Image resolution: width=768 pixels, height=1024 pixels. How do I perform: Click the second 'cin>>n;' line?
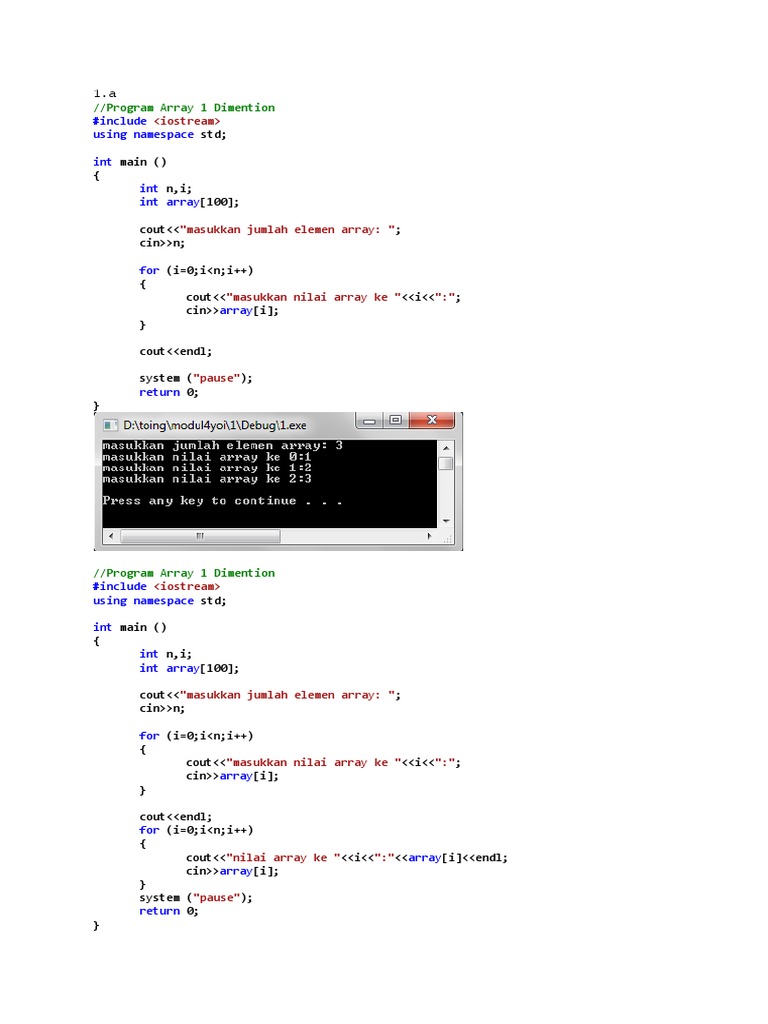162,709
